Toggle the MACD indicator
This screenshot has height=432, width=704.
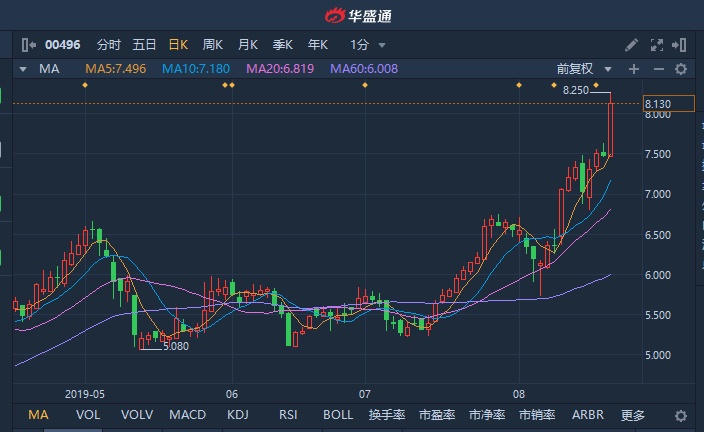(187, 415)
